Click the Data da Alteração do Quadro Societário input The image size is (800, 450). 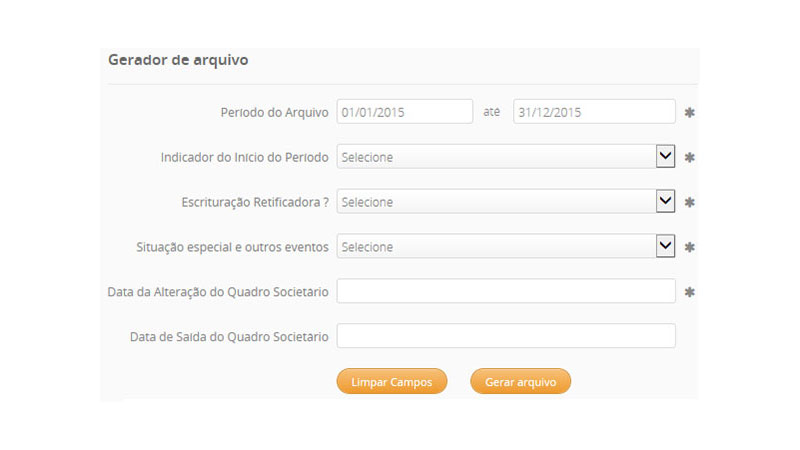pos(506,291)
